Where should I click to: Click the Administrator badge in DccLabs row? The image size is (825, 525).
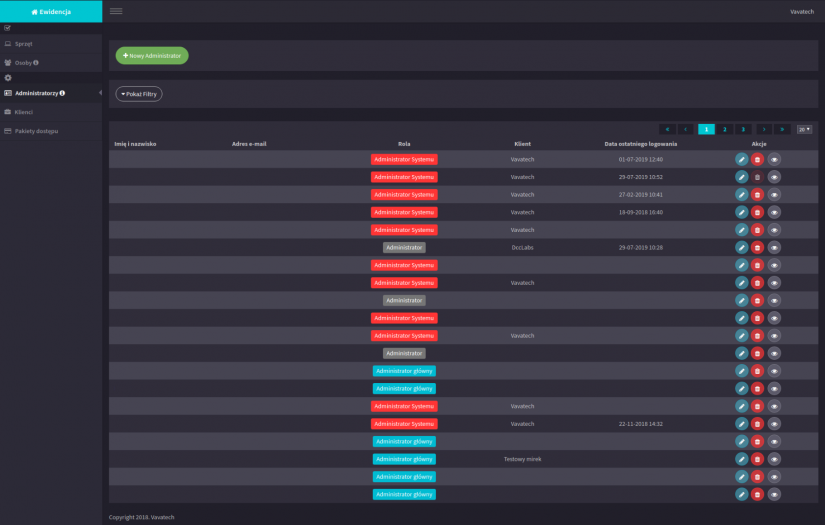coord(404,248)
